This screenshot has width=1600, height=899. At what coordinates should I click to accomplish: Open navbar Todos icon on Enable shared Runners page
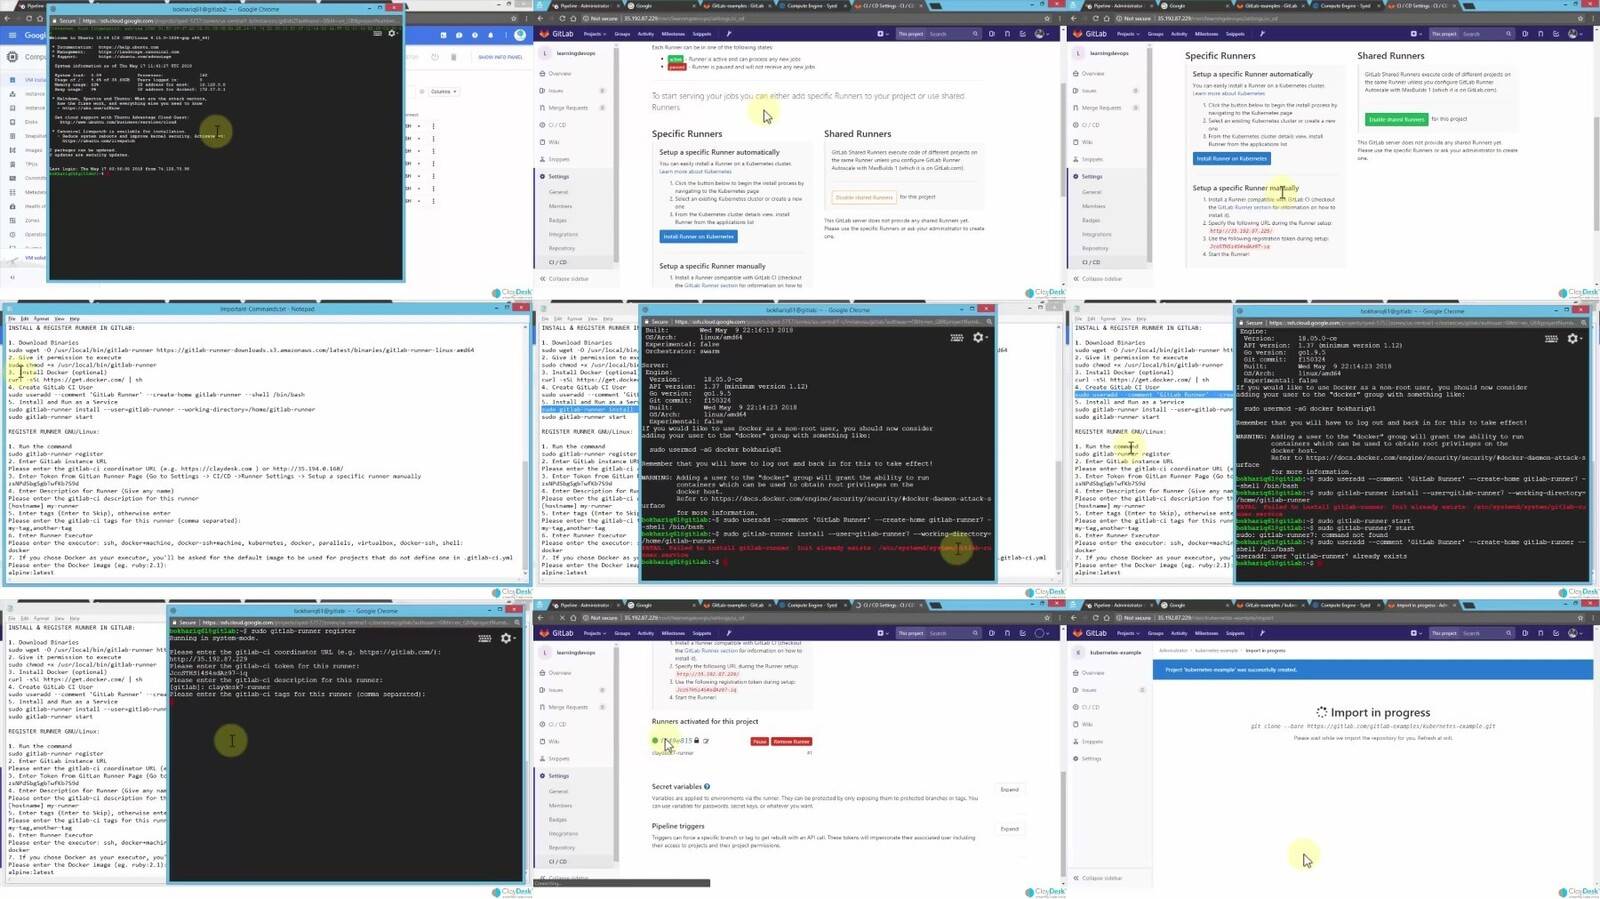pos(1555,34)
